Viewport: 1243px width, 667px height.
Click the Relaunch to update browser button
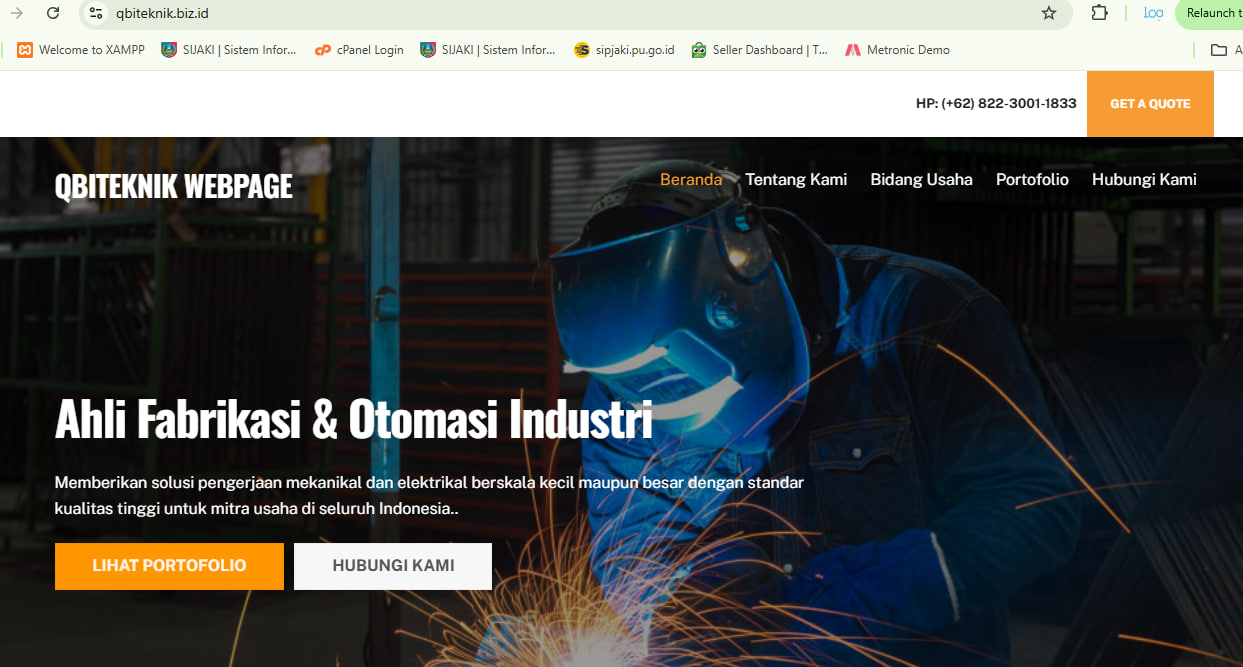[x=1213, y=14]
